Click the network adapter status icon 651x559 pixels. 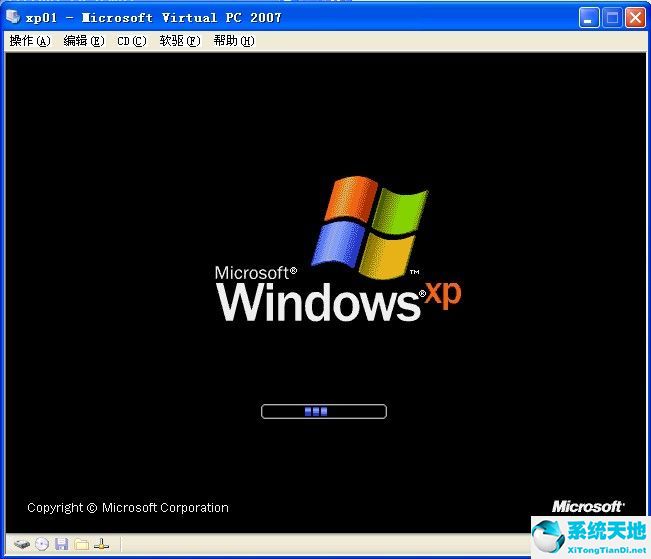(101, 544)
